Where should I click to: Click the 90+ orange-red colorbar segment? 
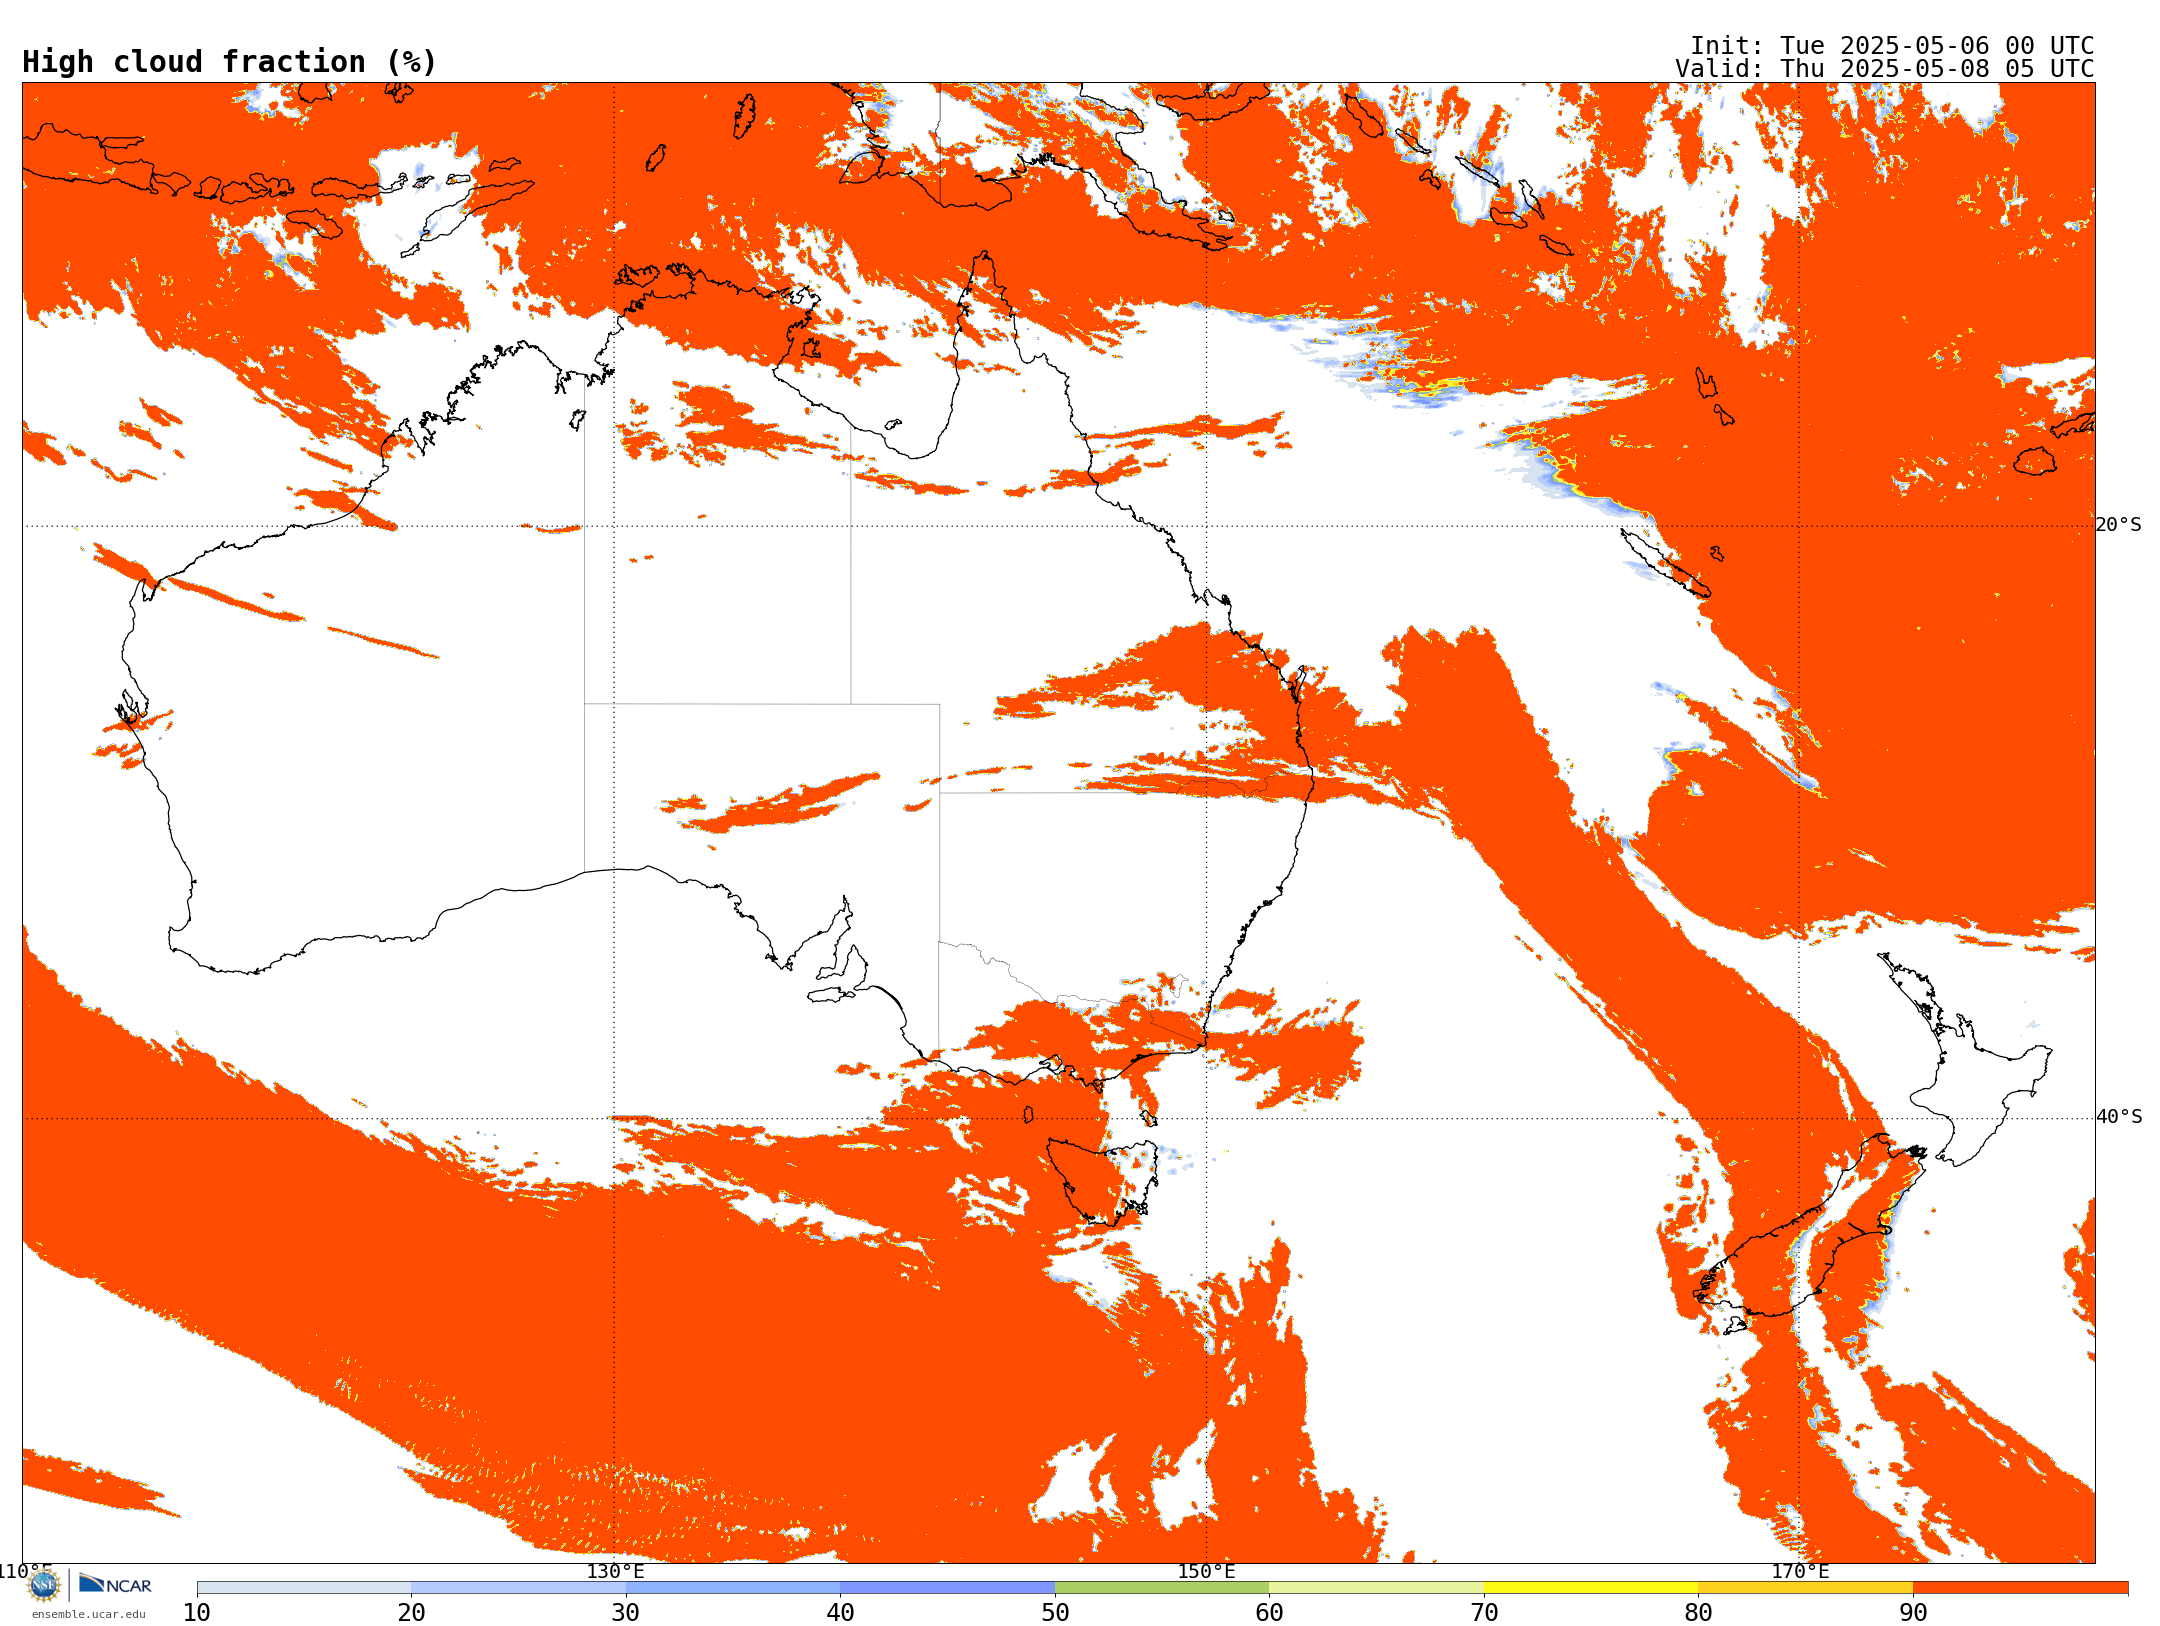pyautogui.click(x=2020, y=1588)
